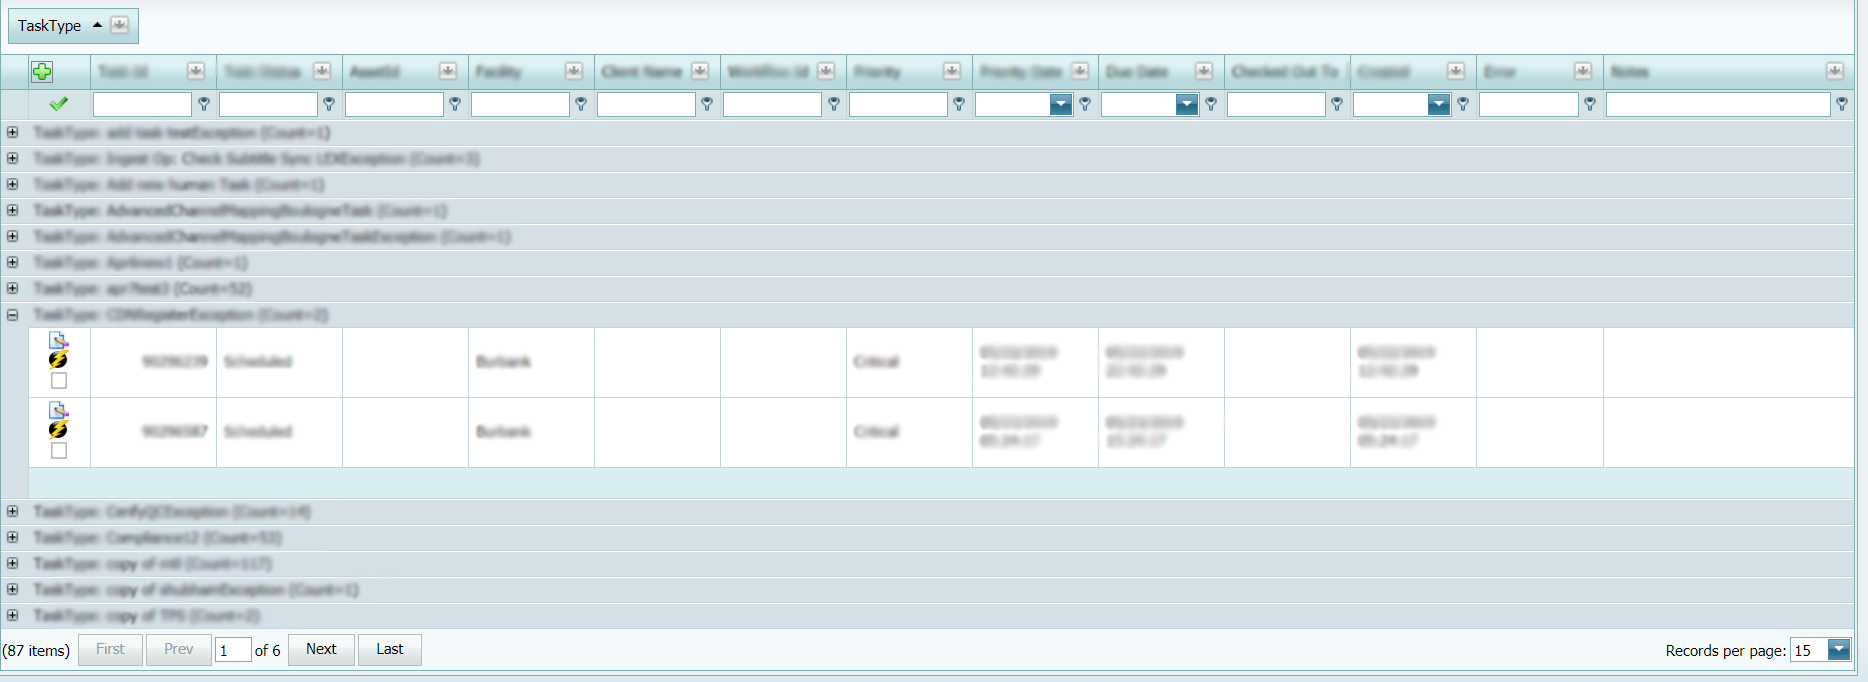1868x682 pixels.
Task: Click the Notes column filter funnel icon
Action: (1842, 104)
